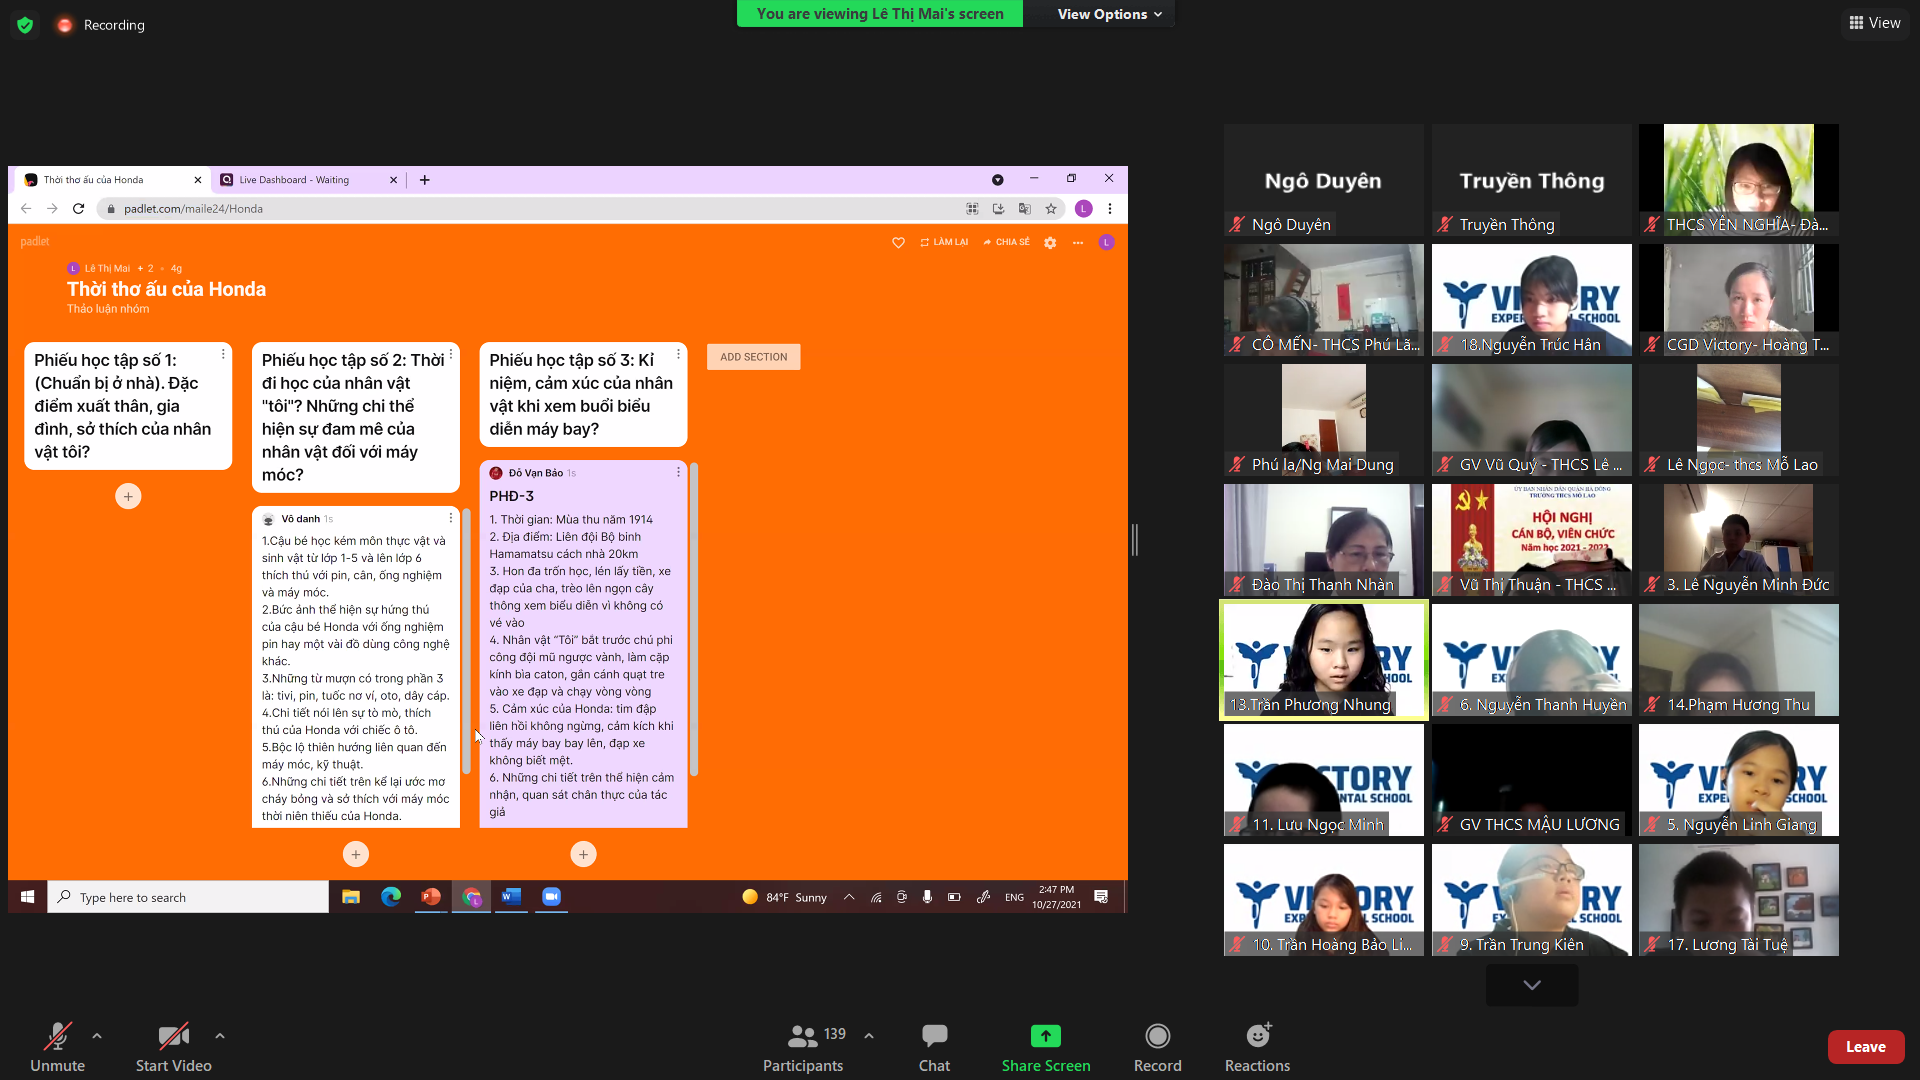Click the ADD SECTION button
This screenshot has width=1920, height=1080.
click(753, 357)
